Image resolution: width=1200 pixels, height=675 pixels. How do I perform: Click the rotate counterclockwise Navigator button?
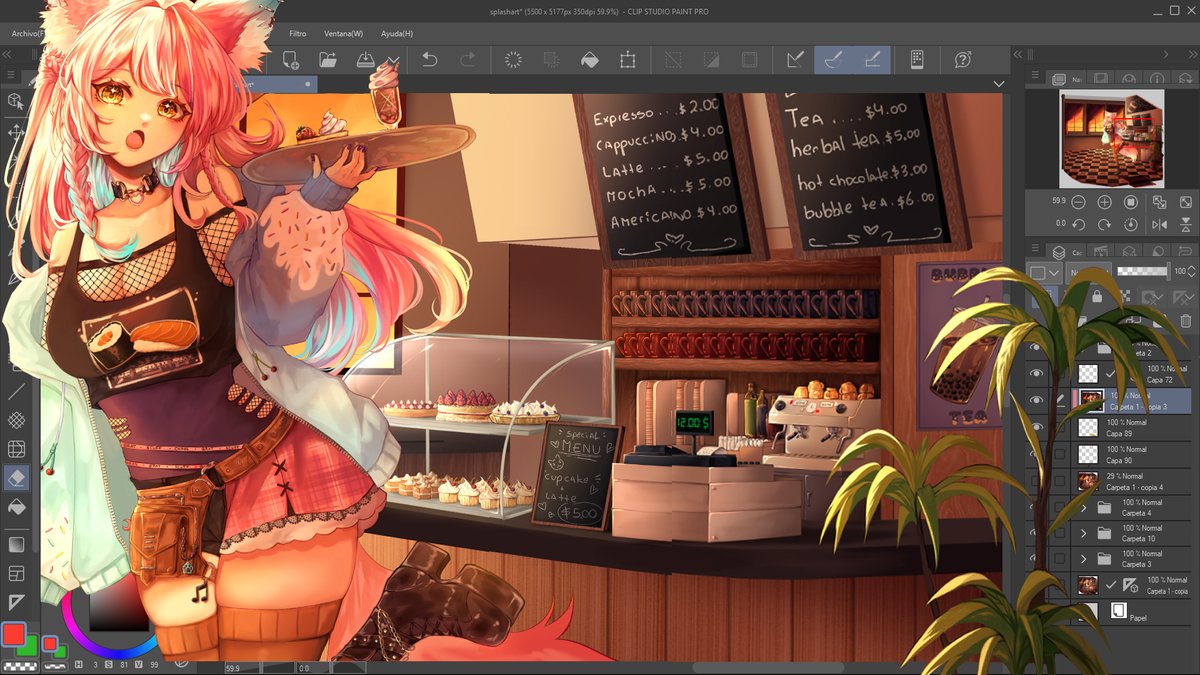coord(1079,223)
